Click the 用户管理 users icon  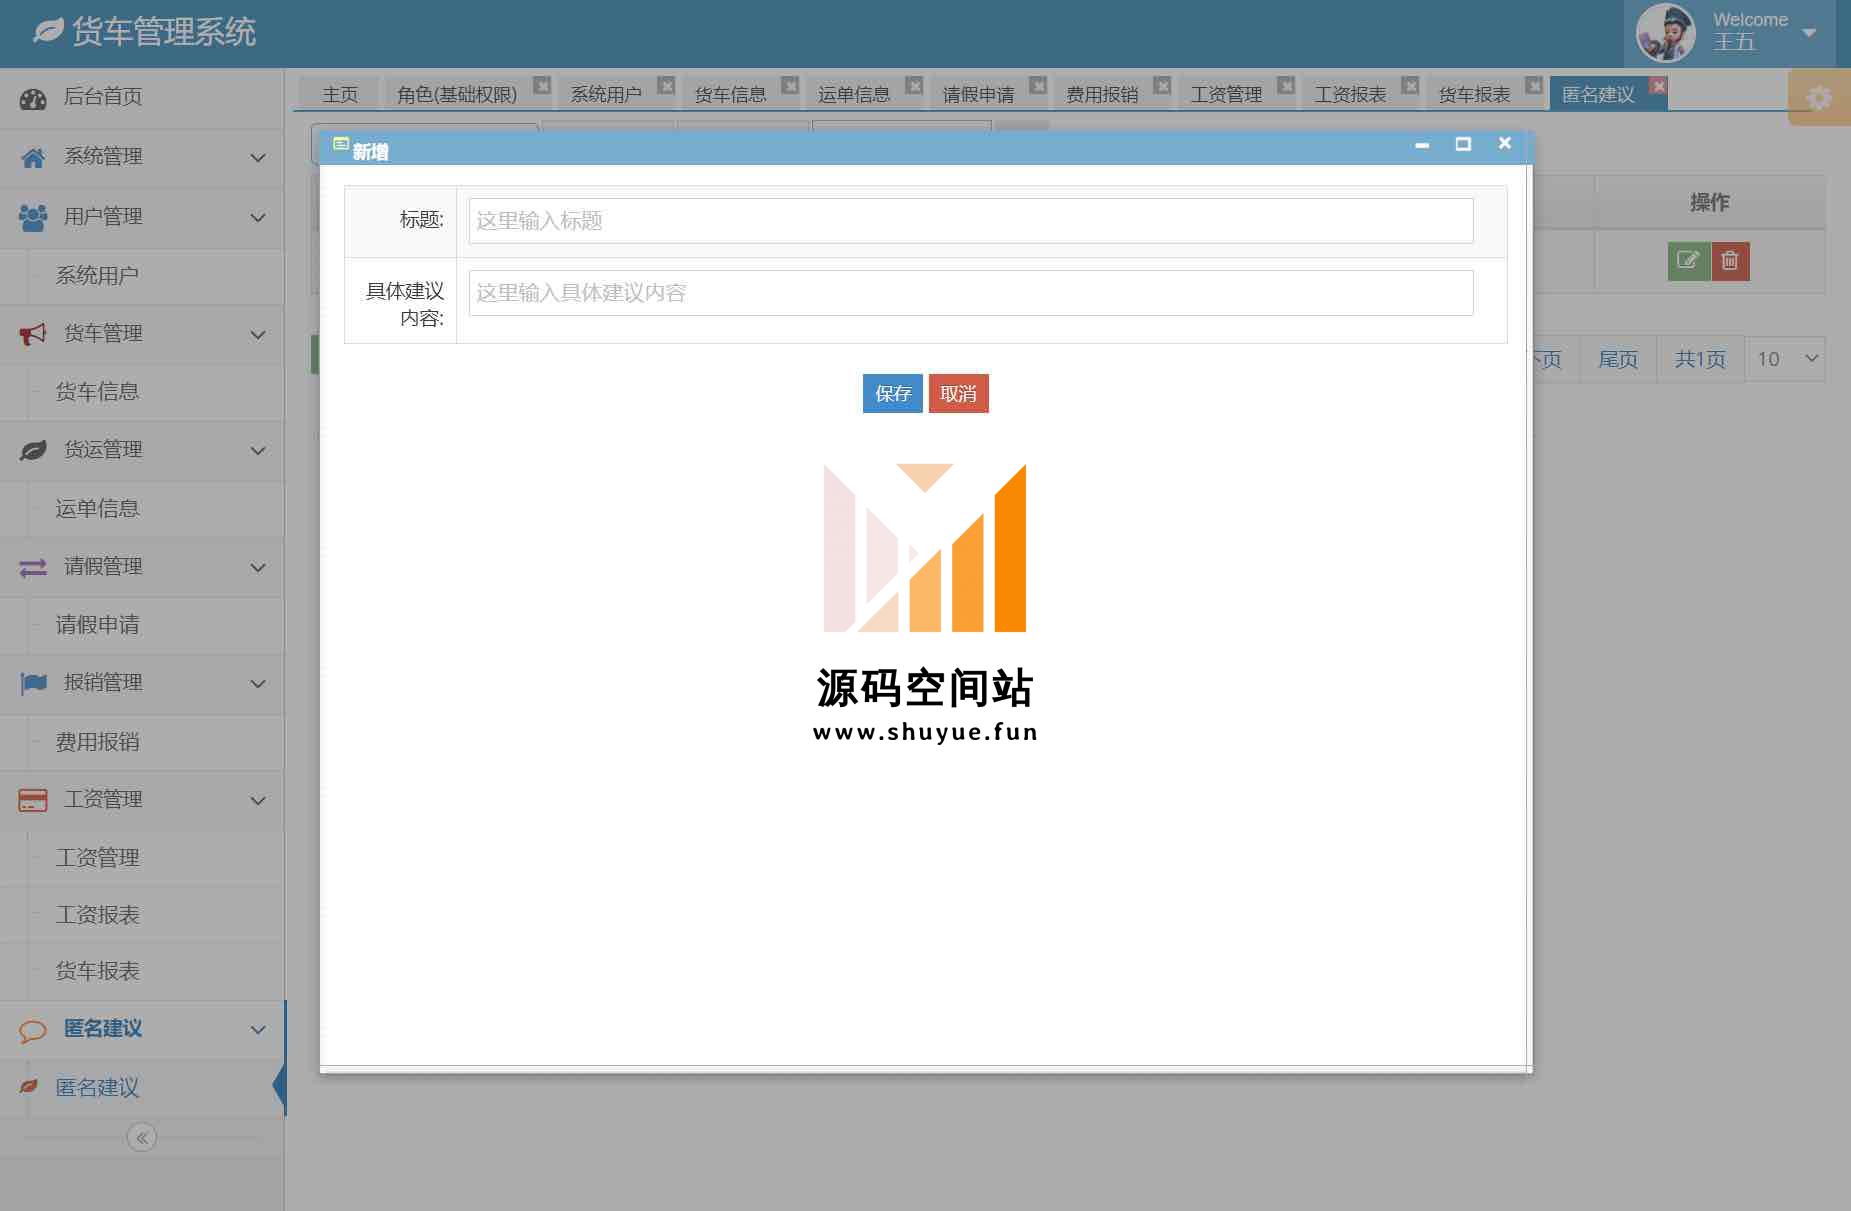33,217
